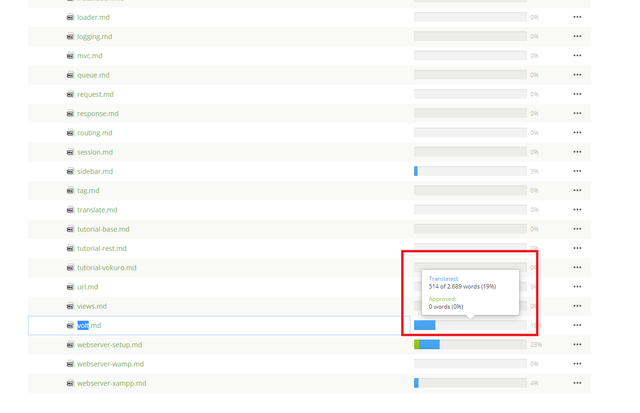Open the tag.md file link
The image size is (640, 413).
[88, 191]
